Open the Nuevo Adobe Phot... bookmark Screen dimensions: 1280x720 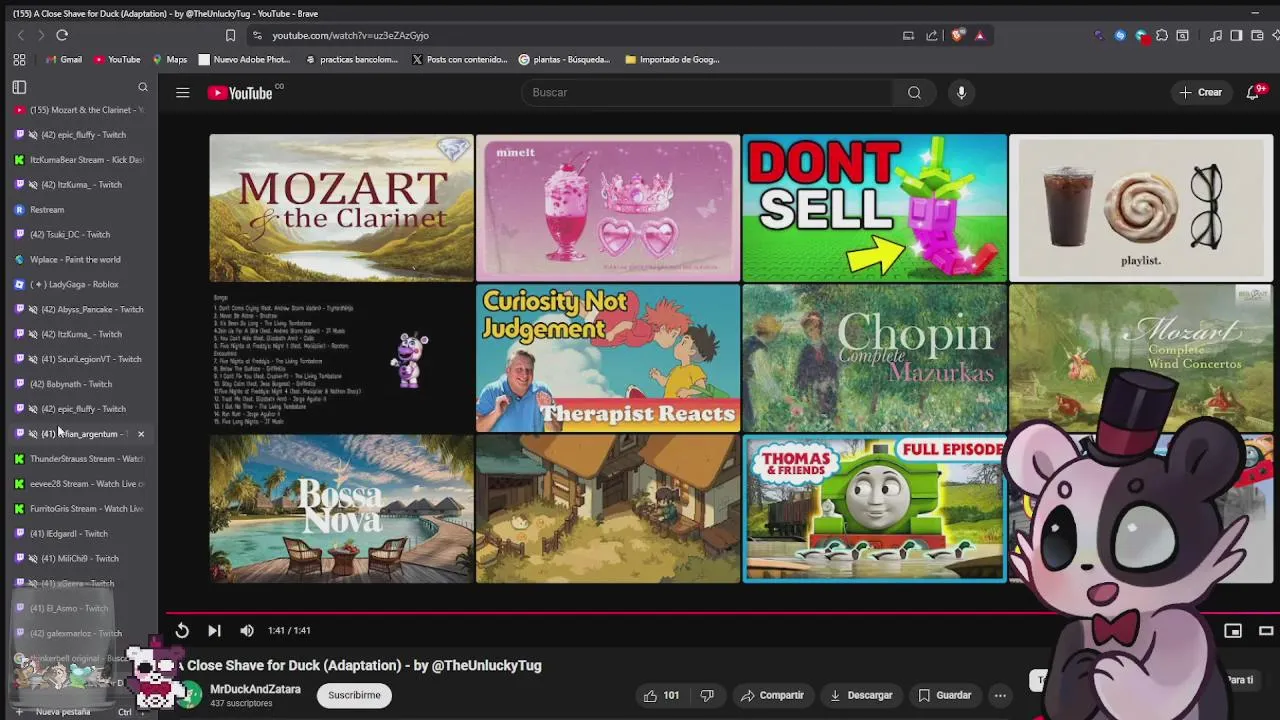click(x=244, y=59)
